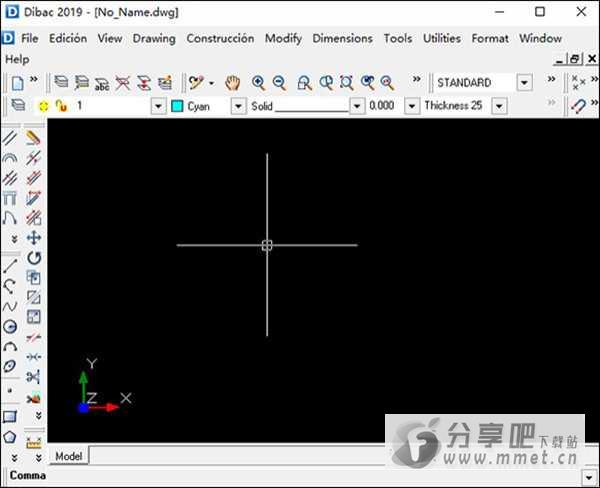Screen dimensions: 600x488
Task: Select the Circle drawing tool
Action: (10, 326)
